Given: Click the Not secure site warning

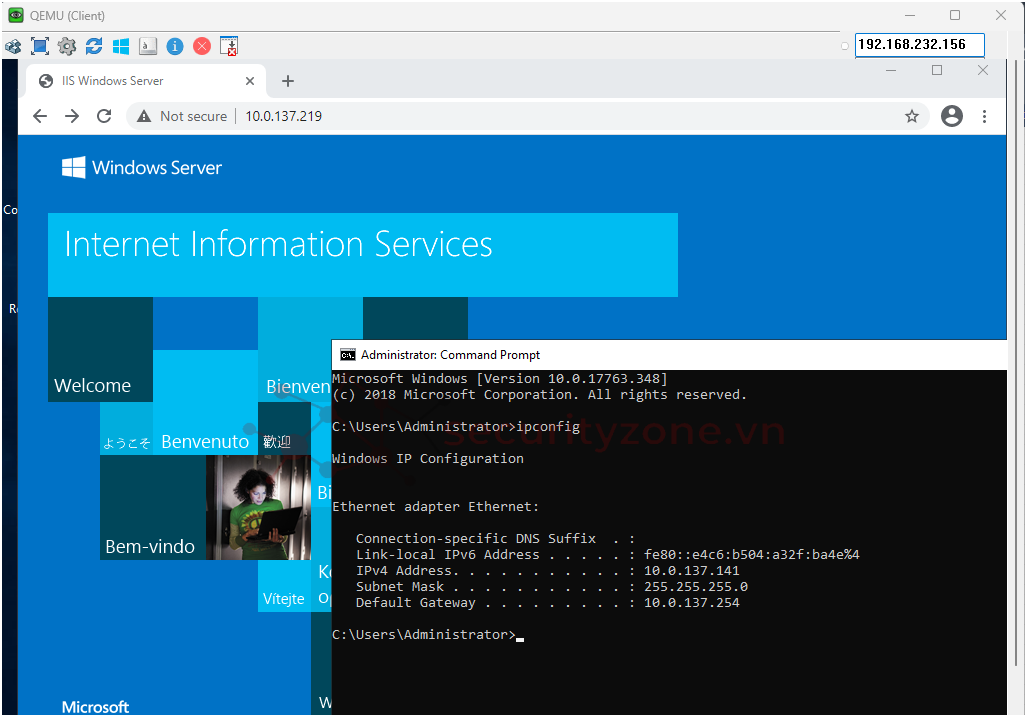Looking at the screenshot, I should 183,116.
